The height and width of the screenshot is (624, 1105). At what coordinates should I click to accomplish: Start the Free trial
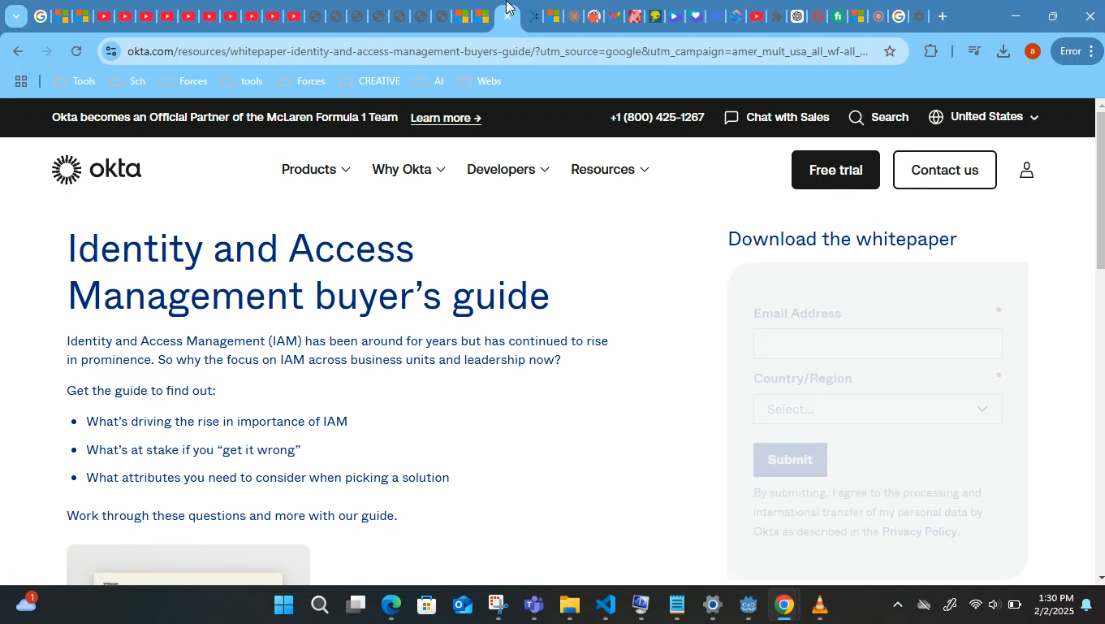point(836,170)
